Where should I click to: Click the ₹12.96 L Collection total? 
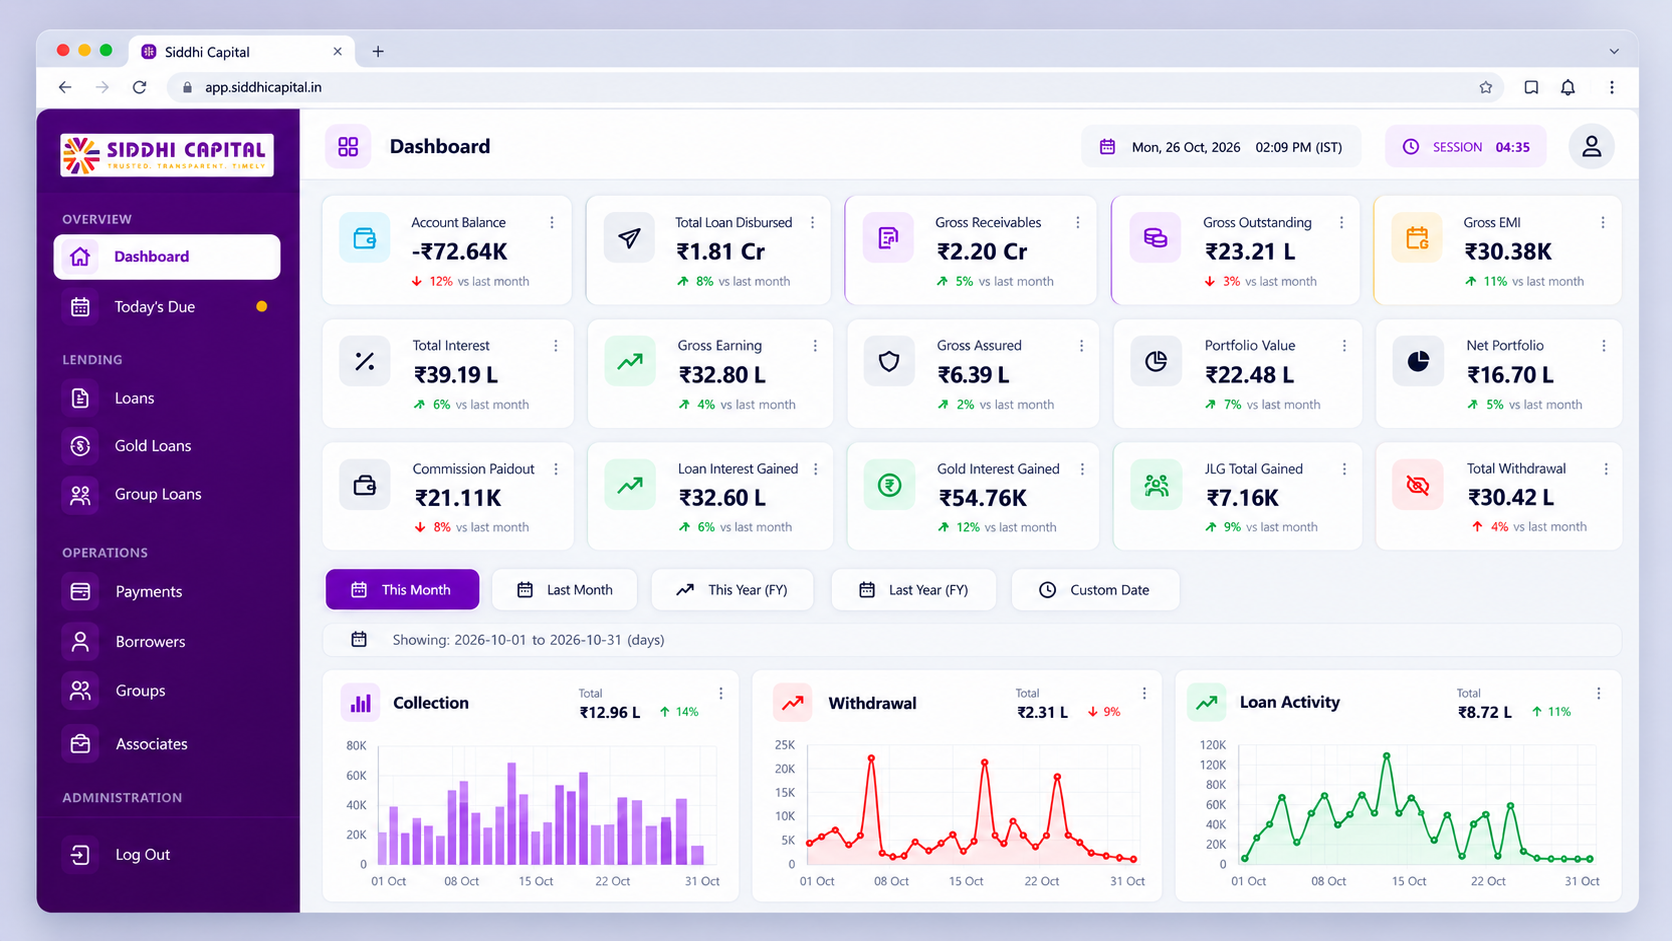pos(610,713)
